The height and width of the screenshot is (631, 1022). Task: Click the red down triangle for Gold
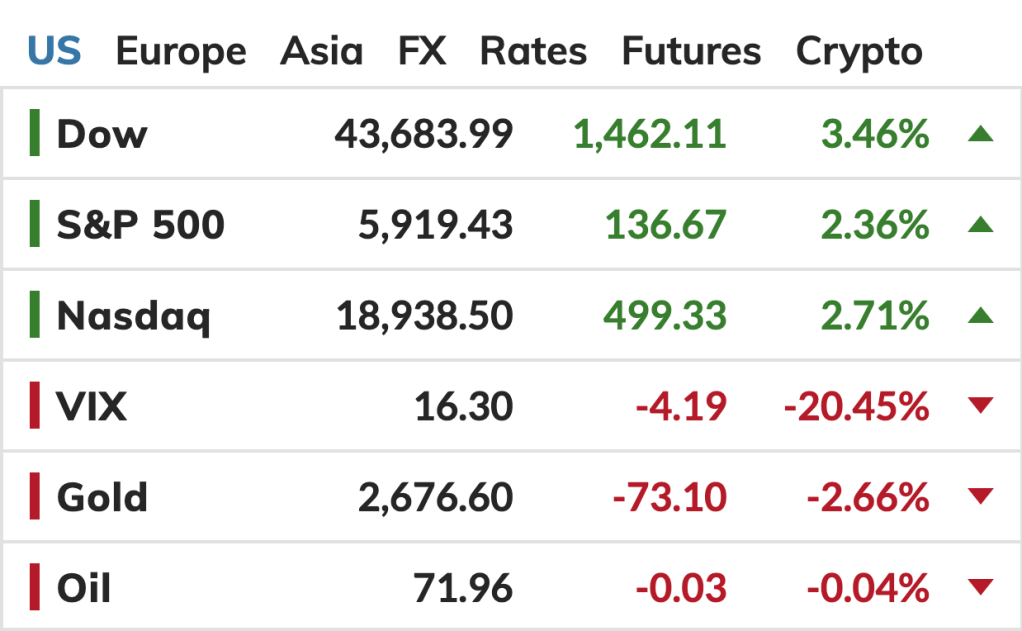tap(980, 497)
